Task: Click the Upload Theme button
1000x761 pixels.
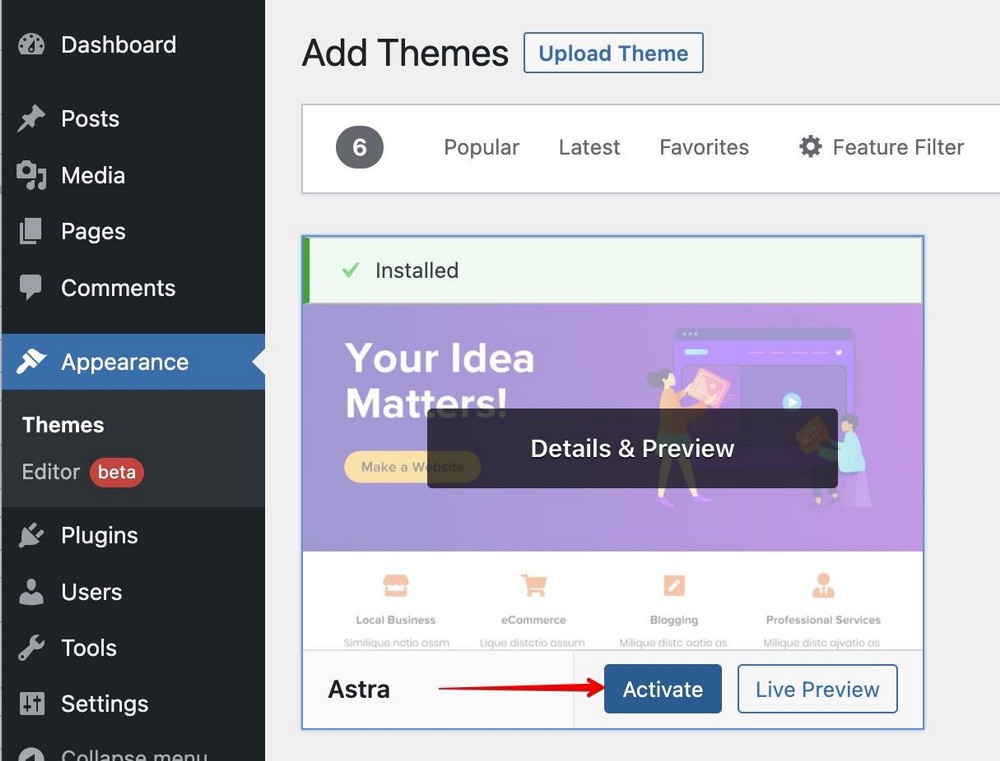Action: [614, 53]
